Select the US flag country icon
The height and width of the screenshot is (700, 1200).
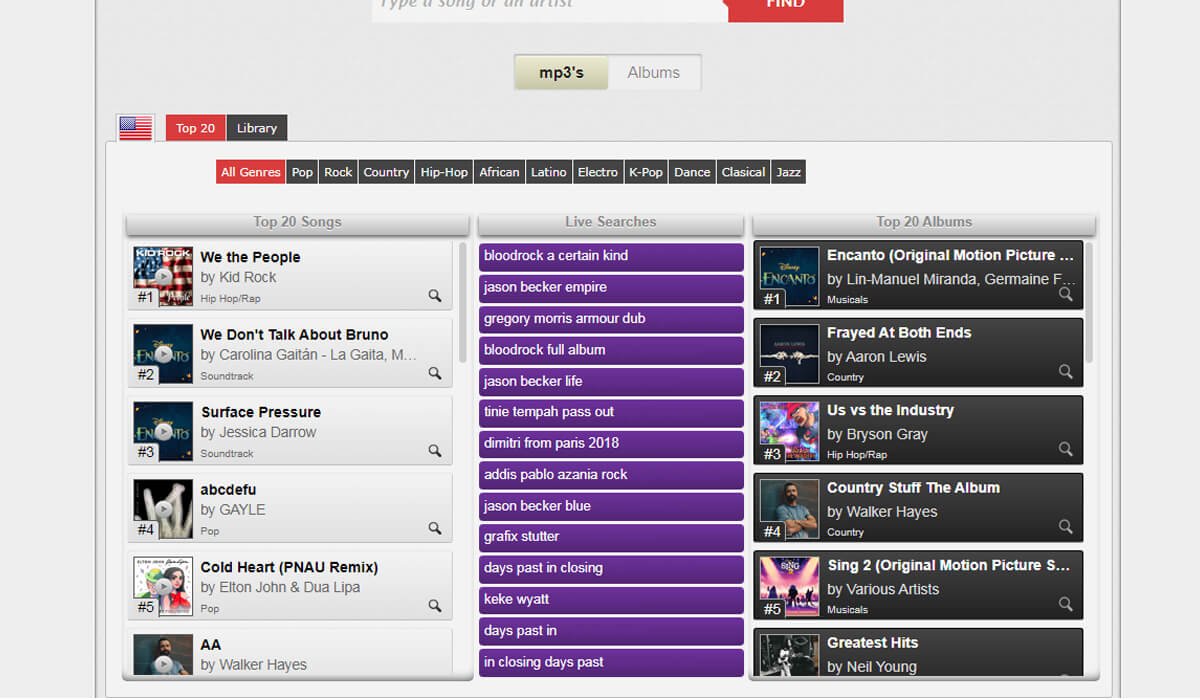coord(135,127)
